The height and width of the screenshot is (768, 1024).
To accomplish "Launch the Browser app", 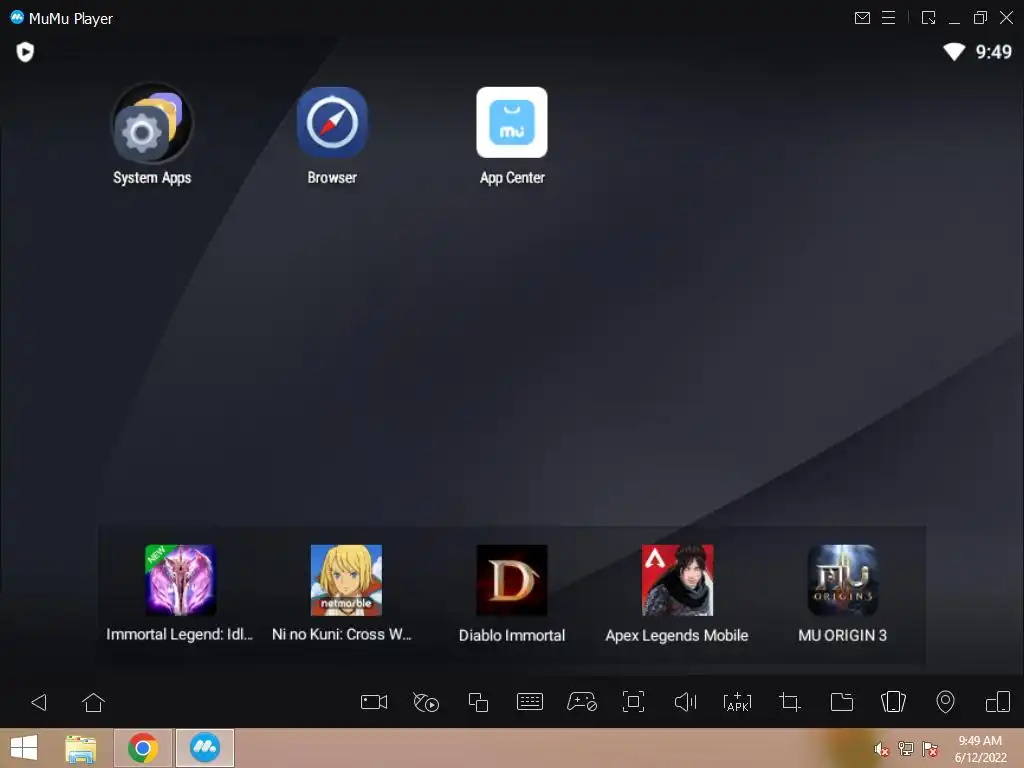I will click(332, 122).
